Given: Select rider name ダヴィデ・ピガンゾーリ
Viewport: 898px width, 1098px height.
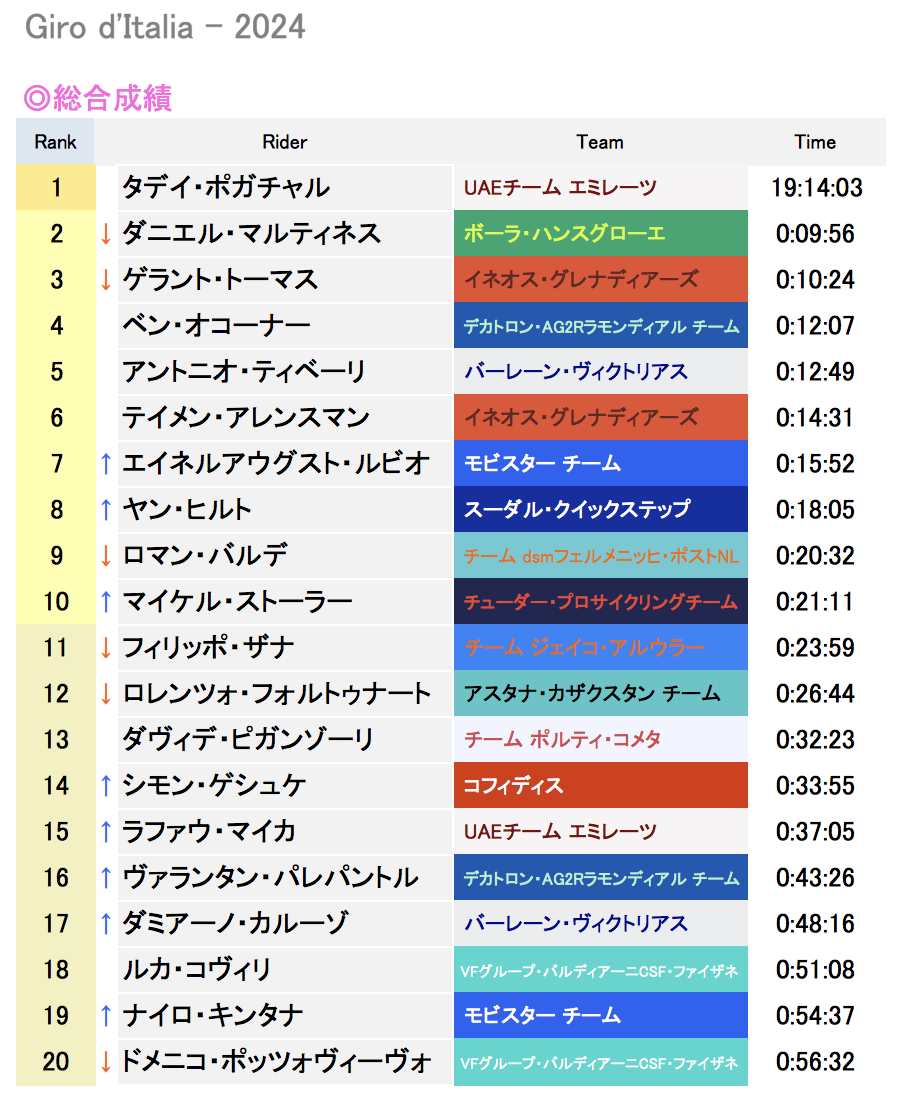Looking at the screenshot, I should click(x=248, y=739).
